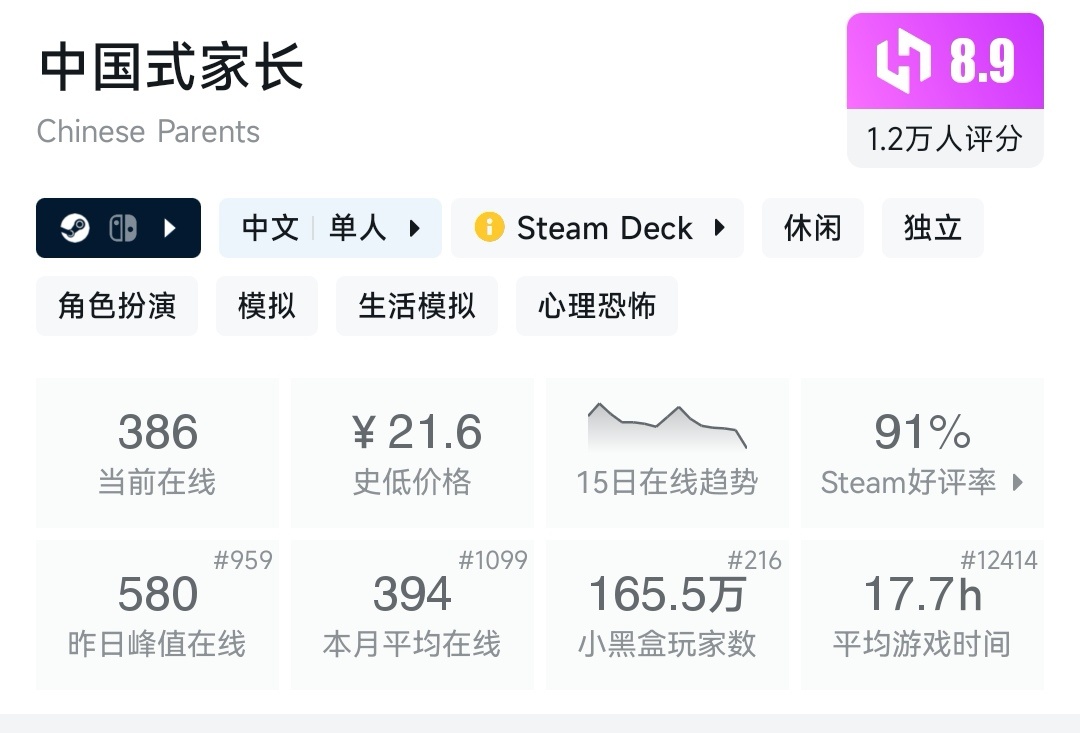Toggle the 独立 tag filter

click(932, 228)
